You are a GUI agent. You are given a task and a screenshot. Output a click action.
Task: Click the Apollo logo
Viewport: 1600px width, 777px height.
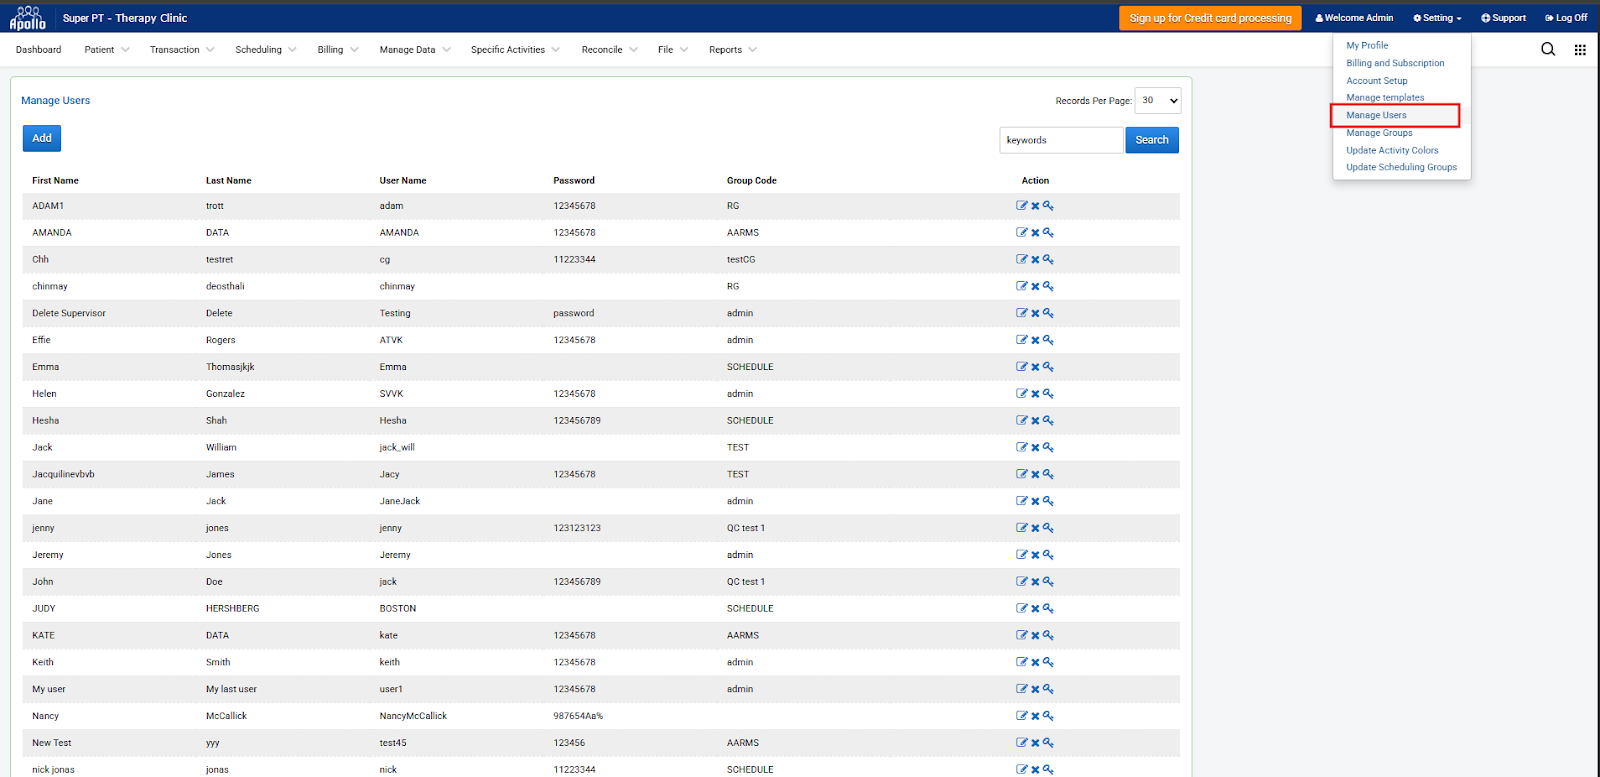[28, 18]
